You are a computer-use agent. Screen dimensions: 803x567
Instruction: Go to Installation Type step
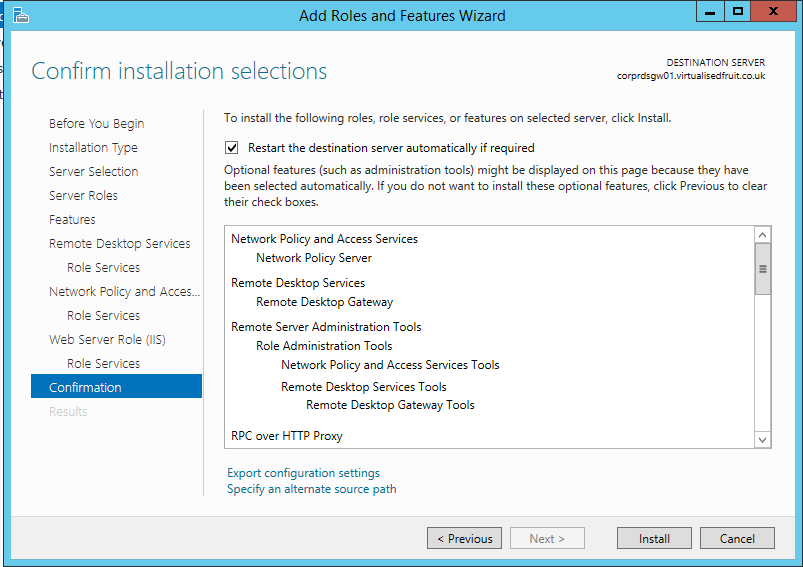point(93,147)
